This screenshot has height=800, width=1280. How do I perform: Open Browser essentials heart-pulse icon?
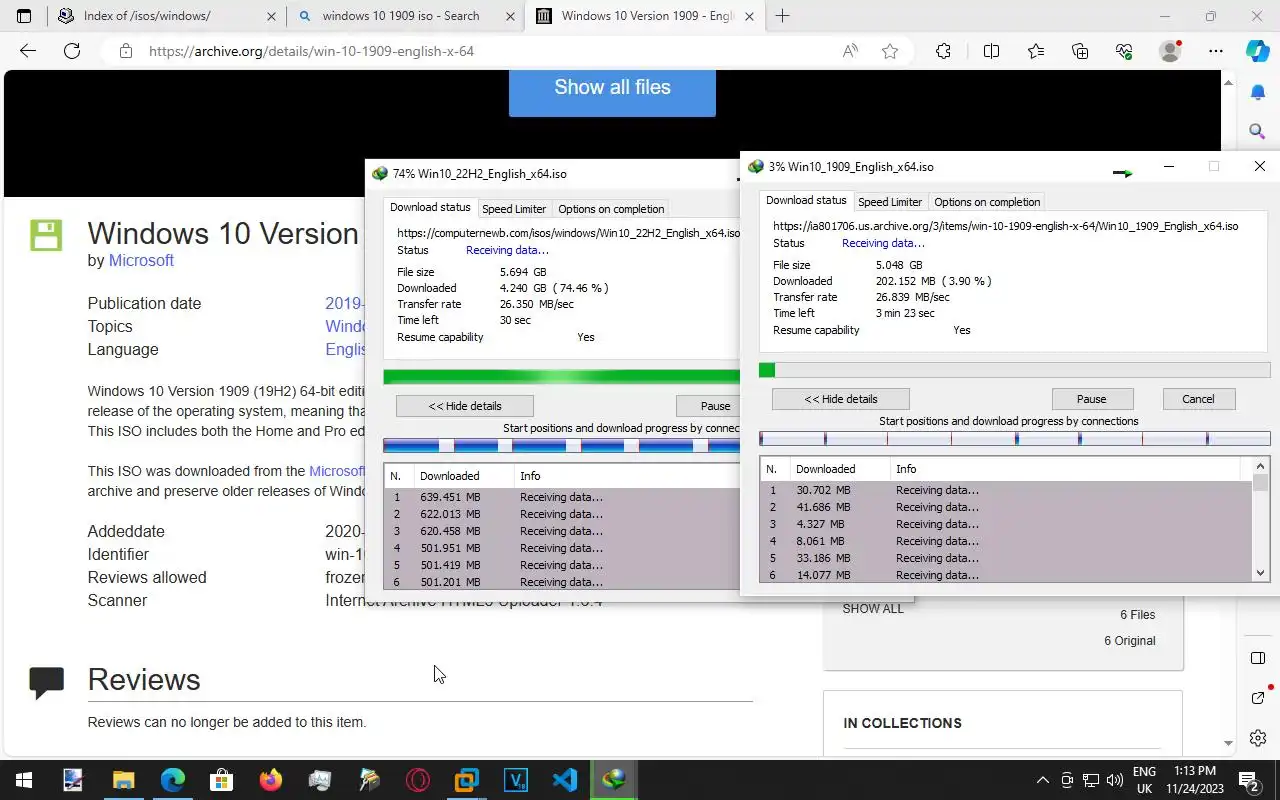pyautogui.click(x=1124, y=51)
